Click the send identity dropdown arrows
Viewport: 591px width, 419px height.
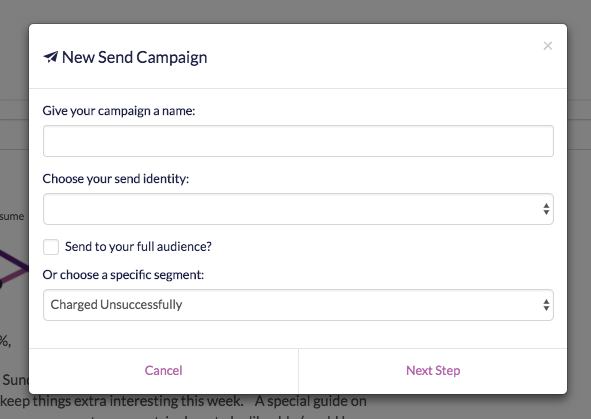tap(546, 209)
